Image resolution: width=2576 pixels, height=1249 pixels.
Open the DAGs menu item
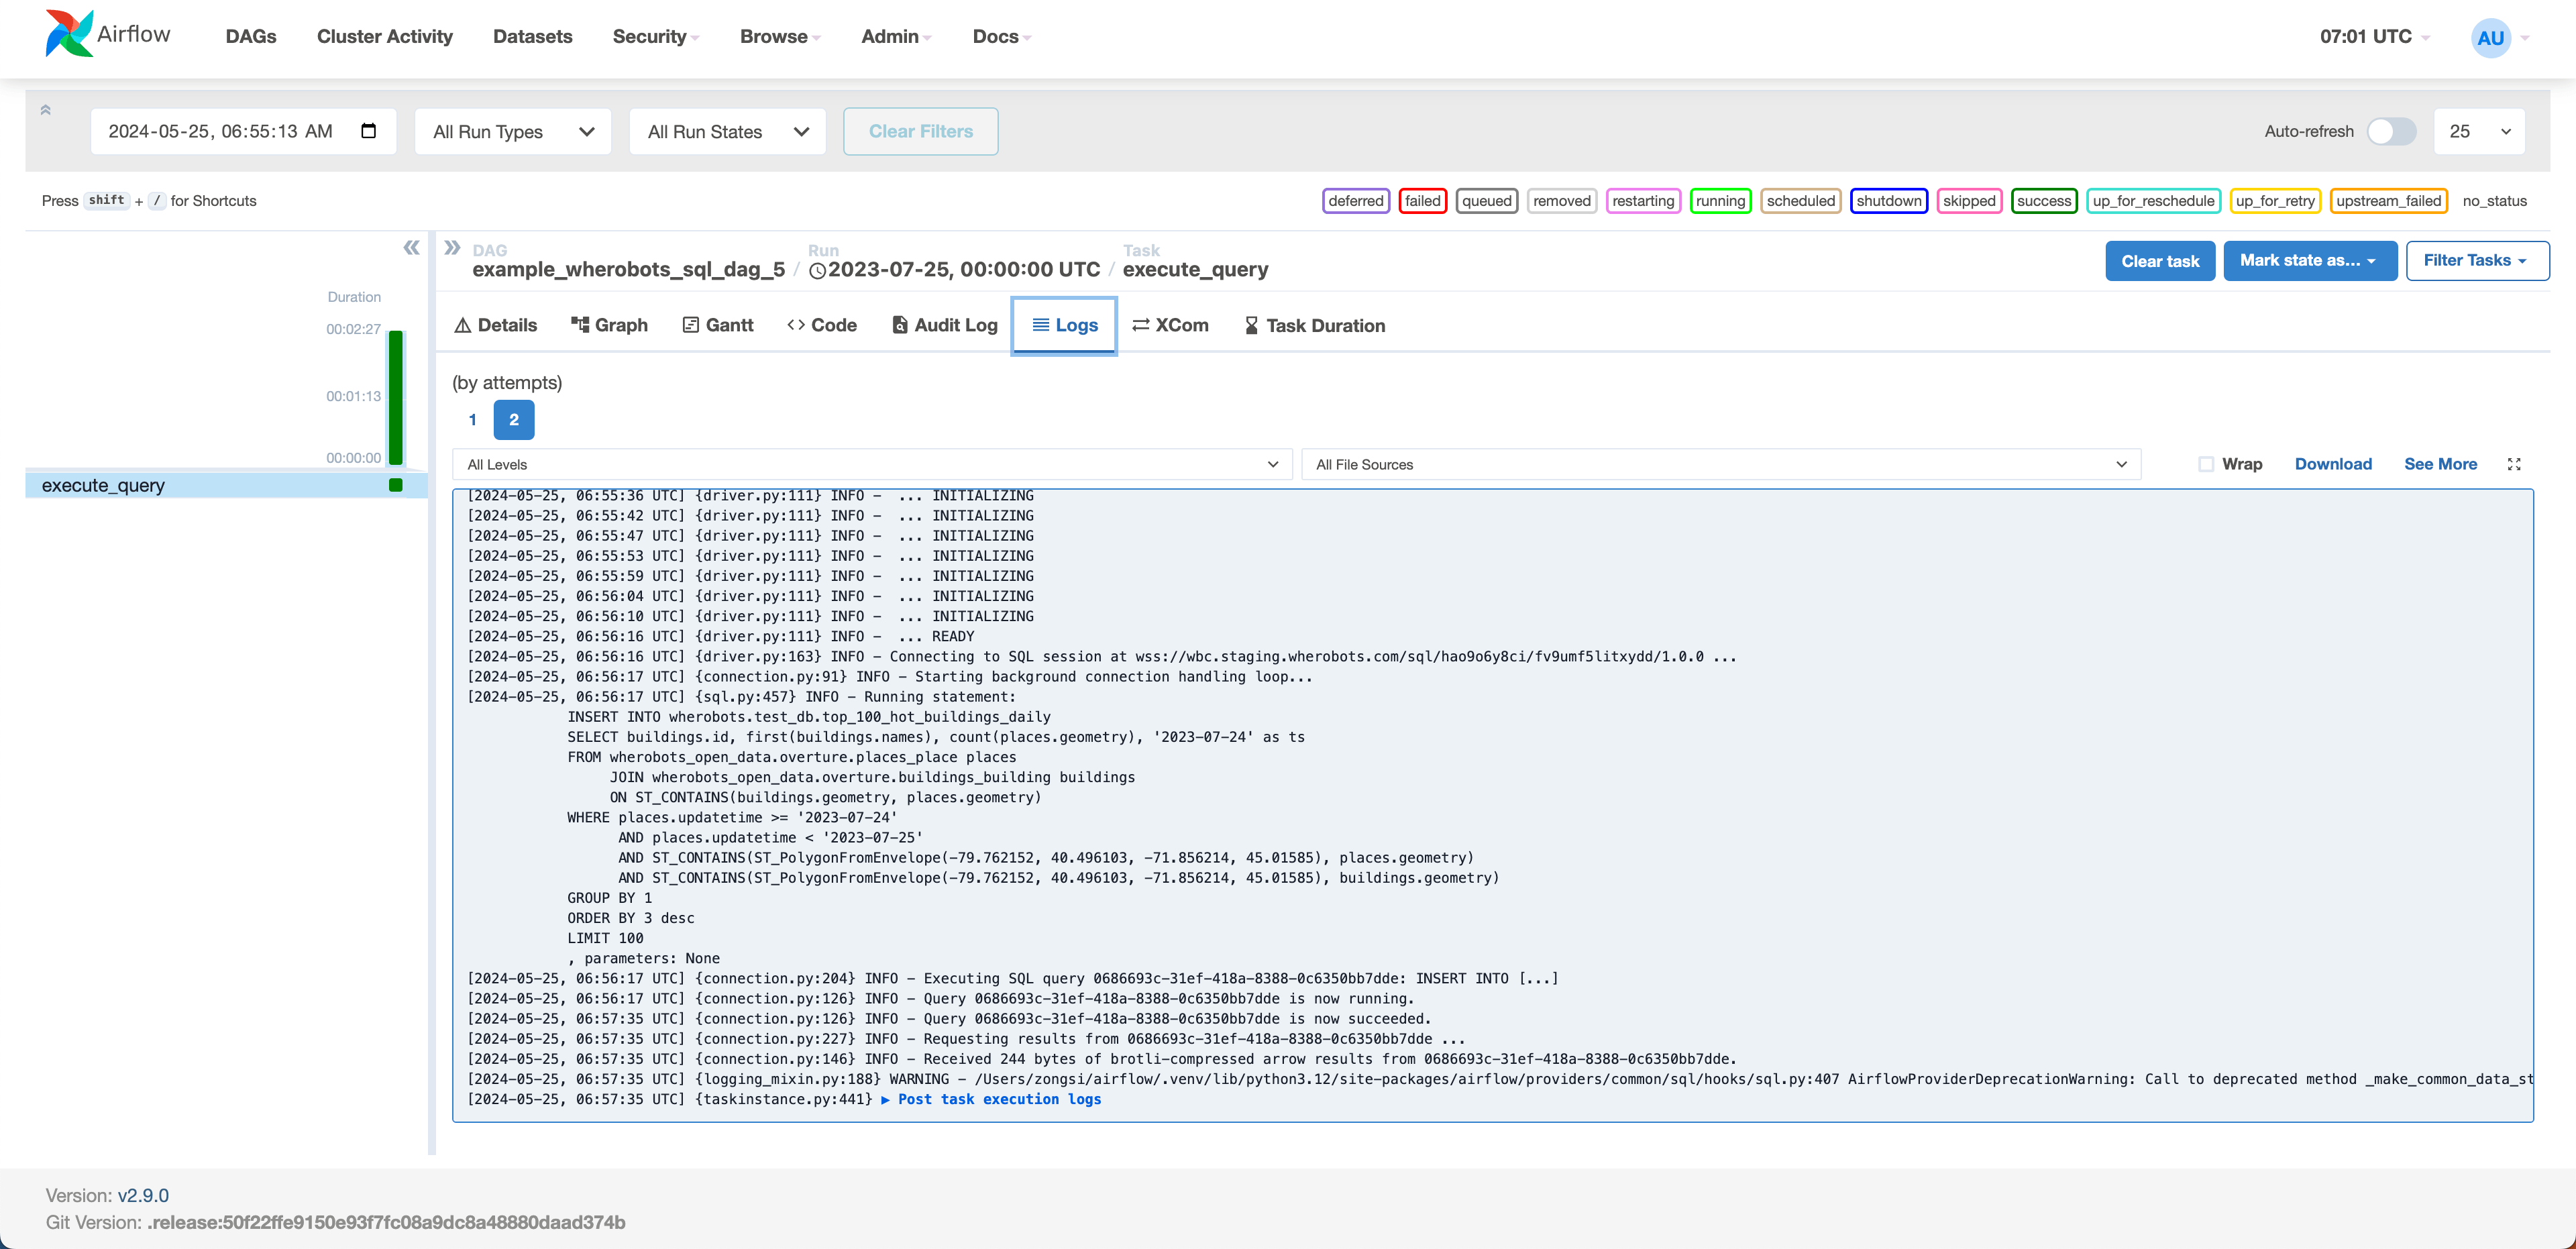(251, 37)
